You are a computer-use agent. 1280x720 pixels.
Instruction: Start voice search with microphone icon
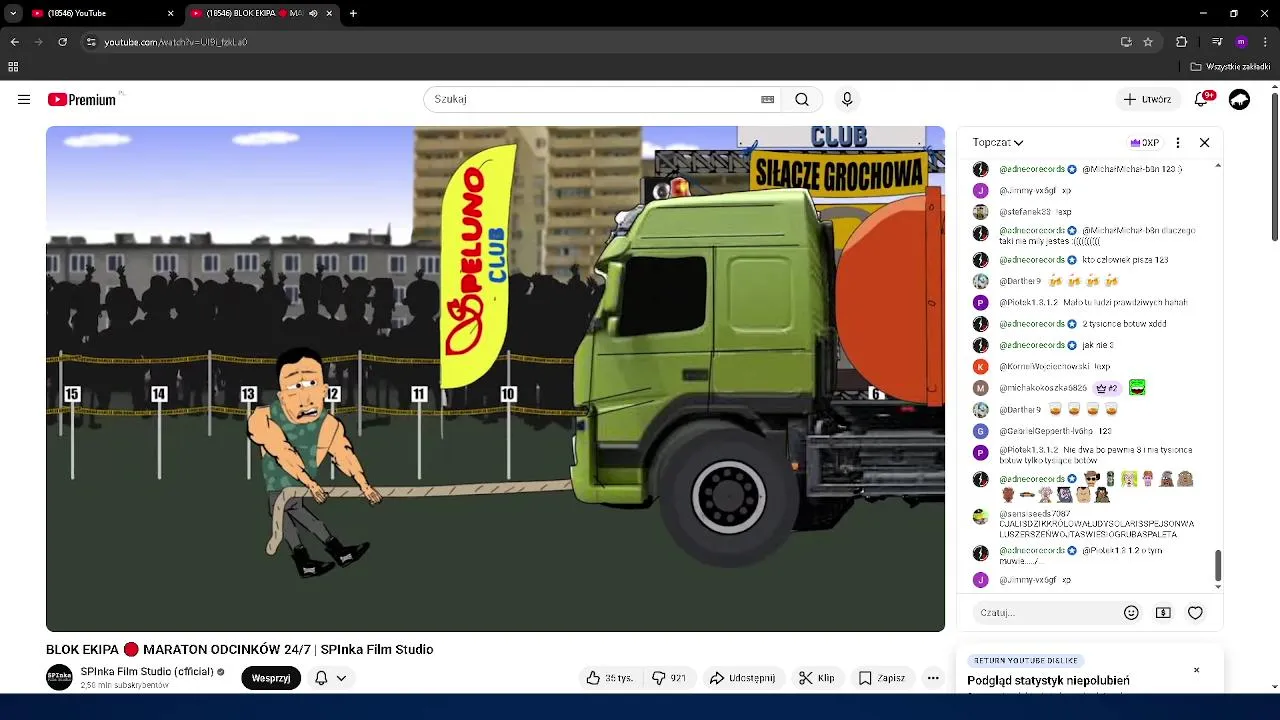tap(847, 99)
